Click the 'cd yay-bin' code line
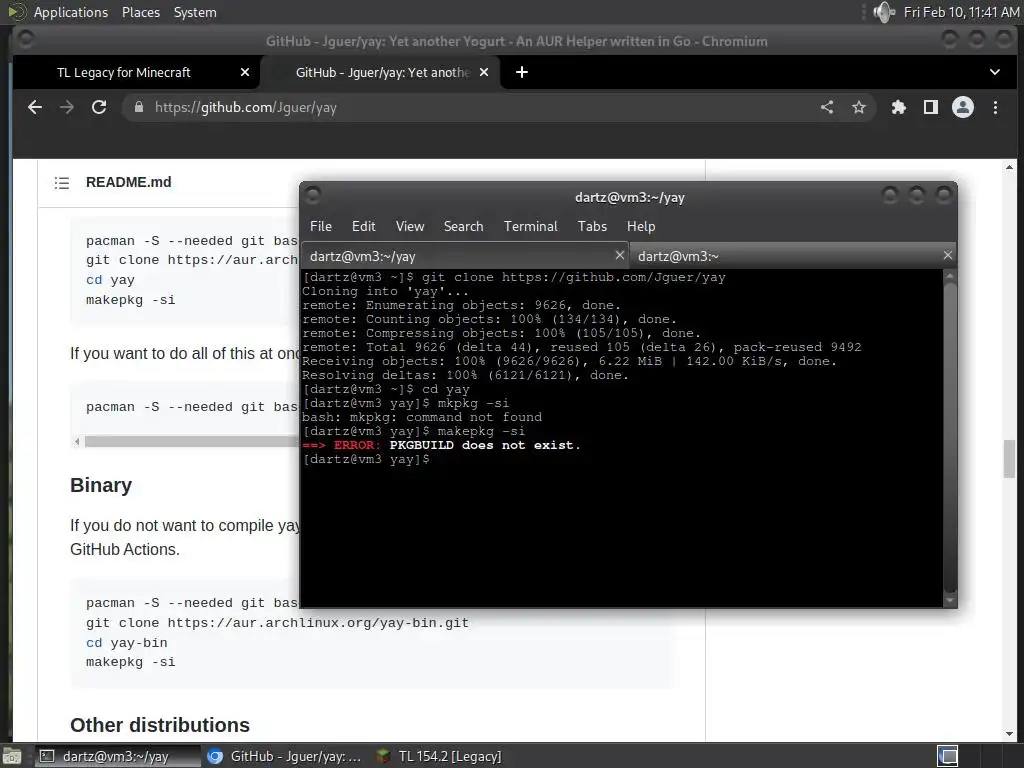1024x768 pixels. tap(127, 643)
